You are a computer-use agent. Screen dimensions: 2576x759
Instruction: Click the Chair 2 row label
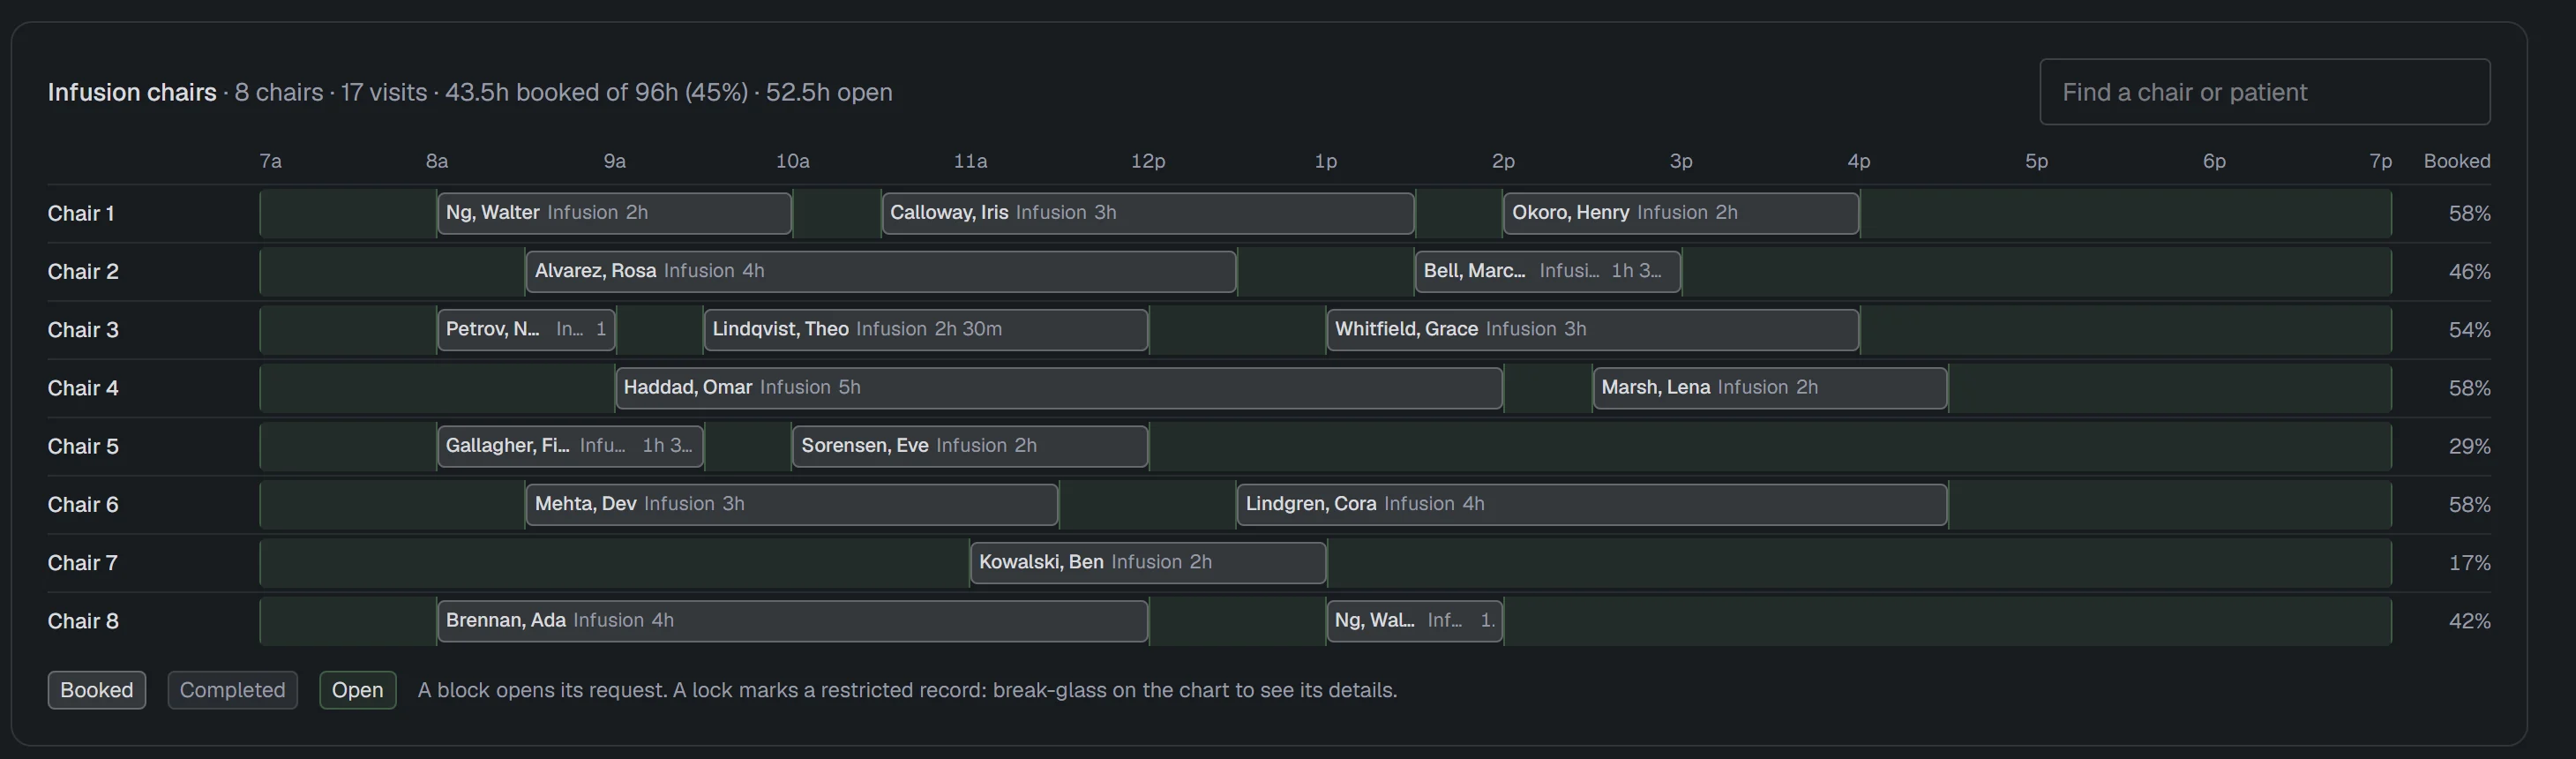pos(83,271)
